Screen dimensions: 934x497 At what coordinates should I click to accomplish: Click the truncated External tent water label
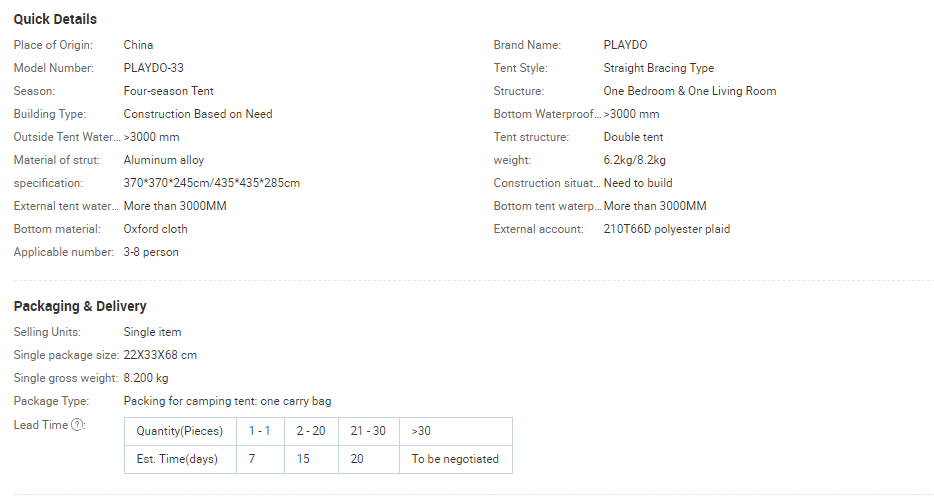(x=66, y=206)
